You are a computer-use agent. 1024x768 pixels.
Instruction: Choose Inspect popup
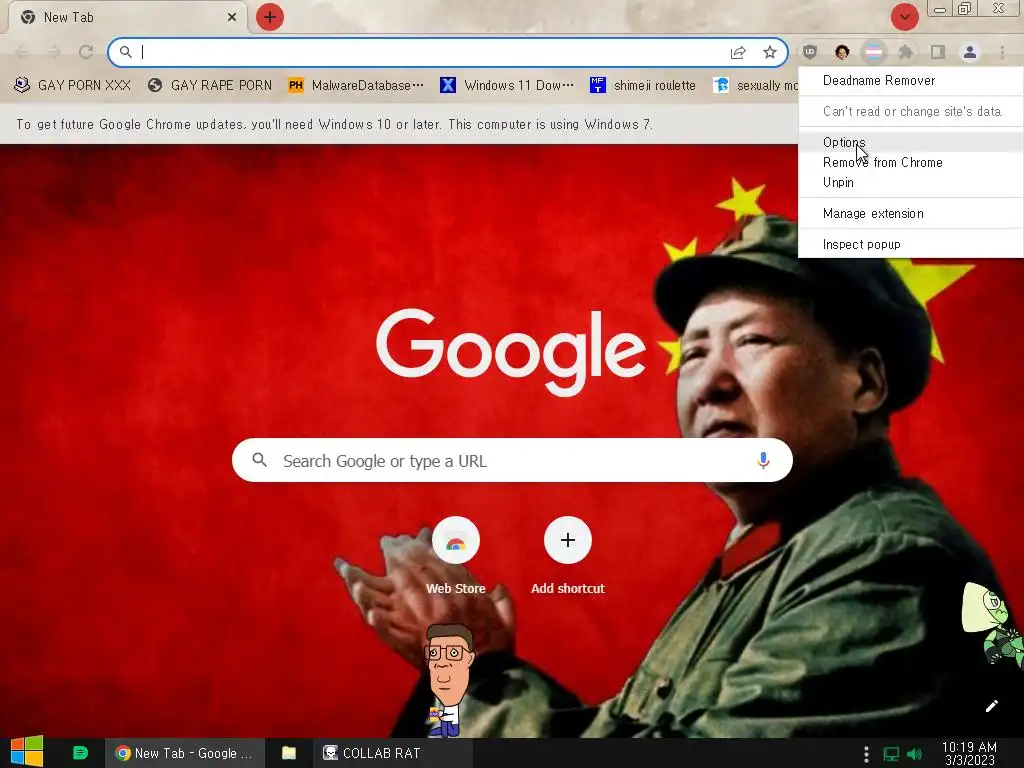910,244
